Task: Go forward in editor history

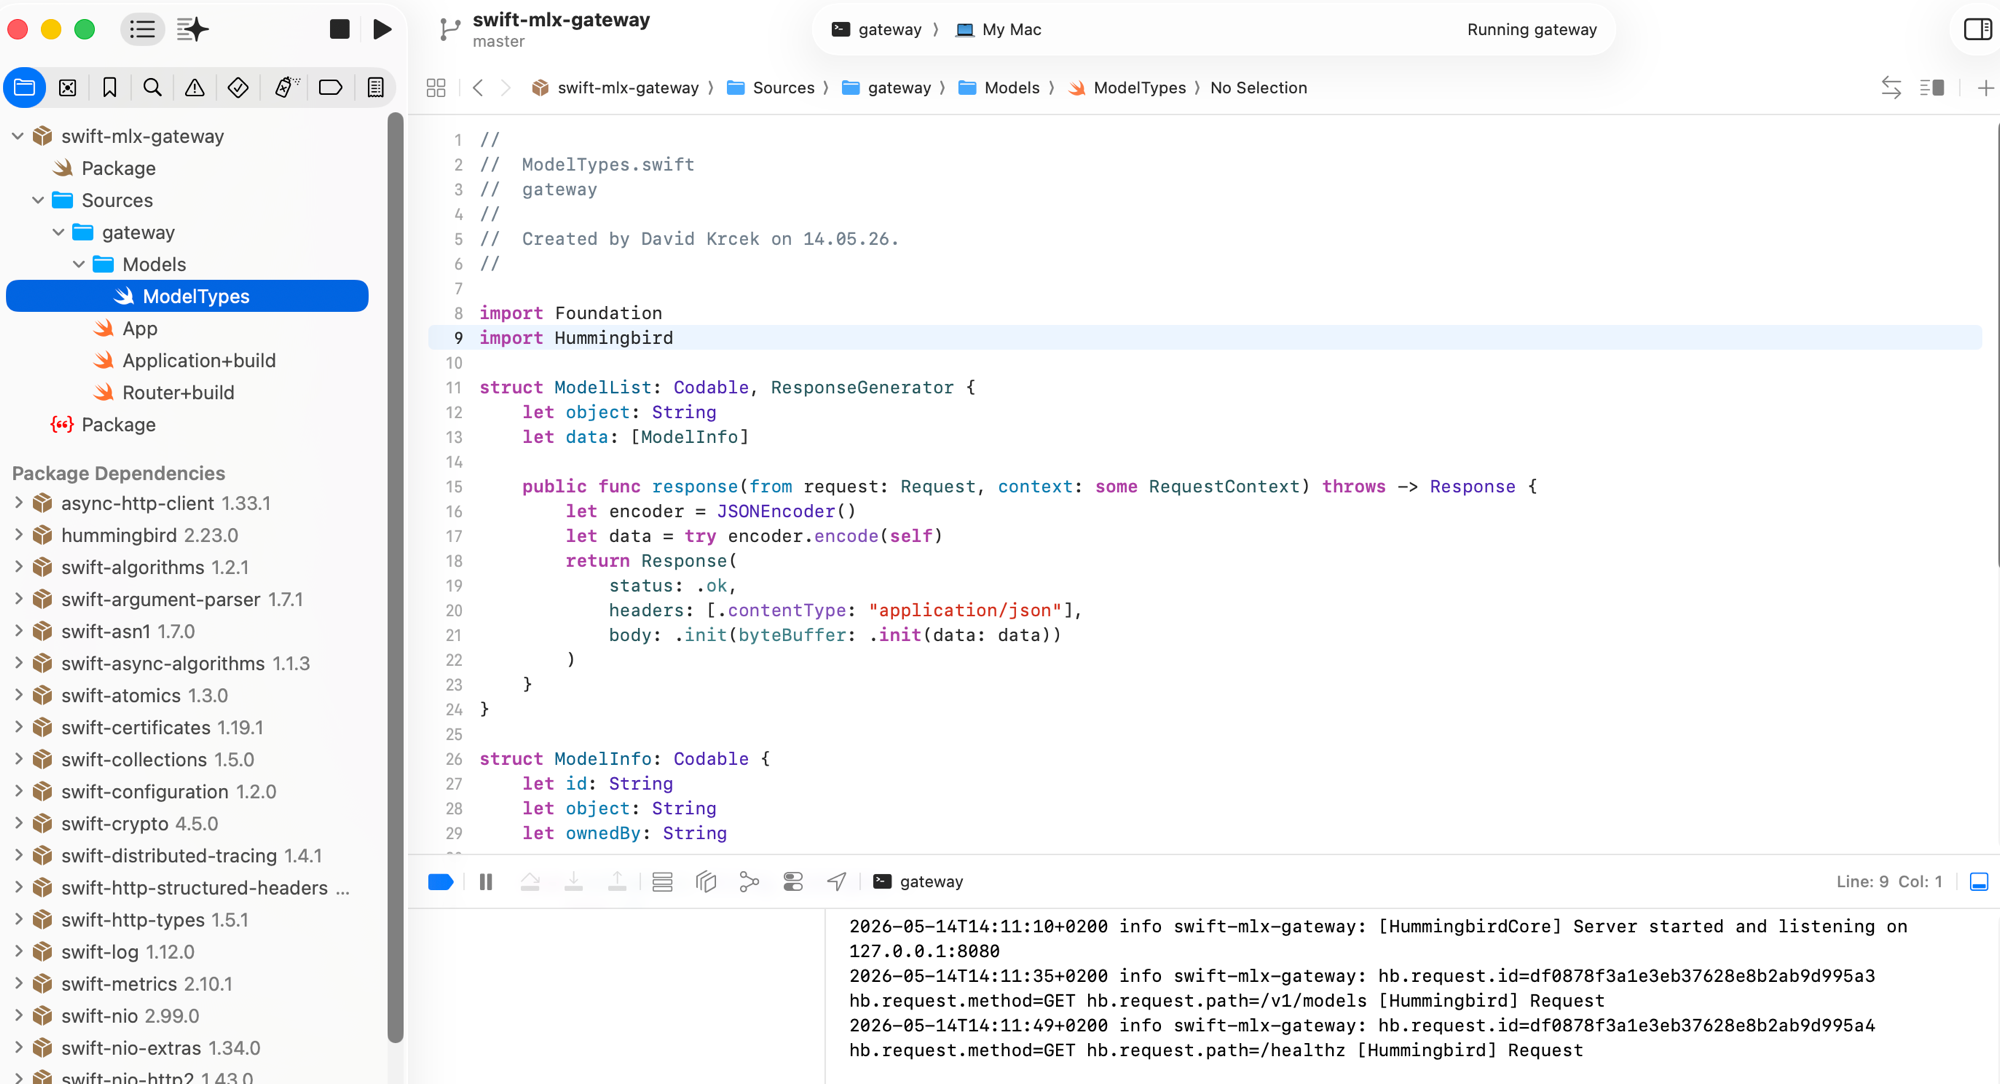Action: pos(506,88)
